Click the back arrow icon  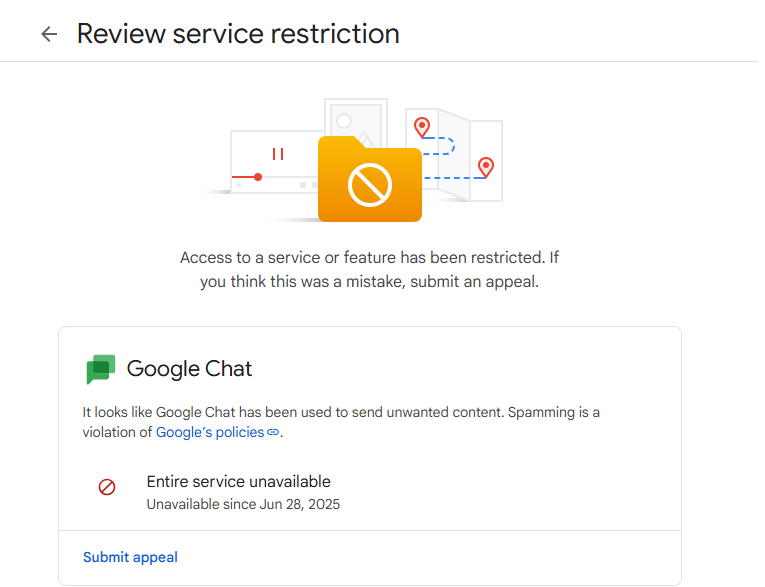tap(49, 34)
